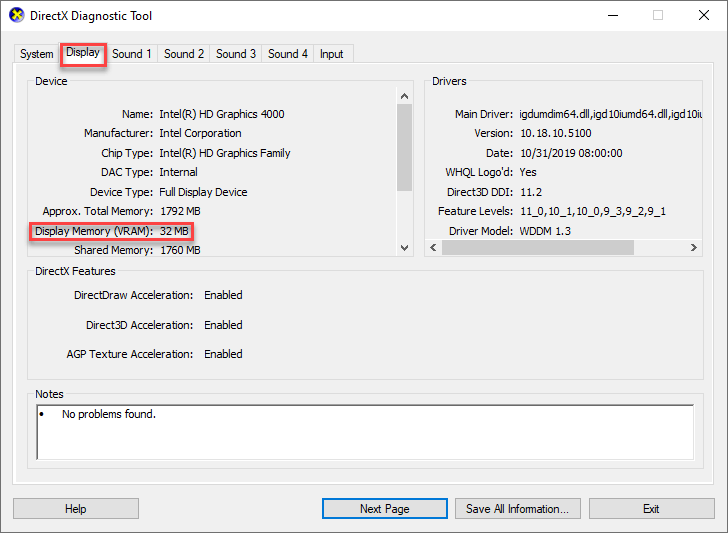Switch to the Sound 3 tab
Image resolution: width=728 pixels, height=533 pixels.
[236, 54]
